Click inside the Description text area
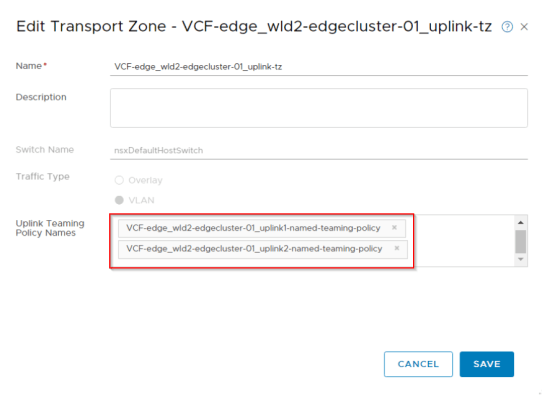 [319, 108]
